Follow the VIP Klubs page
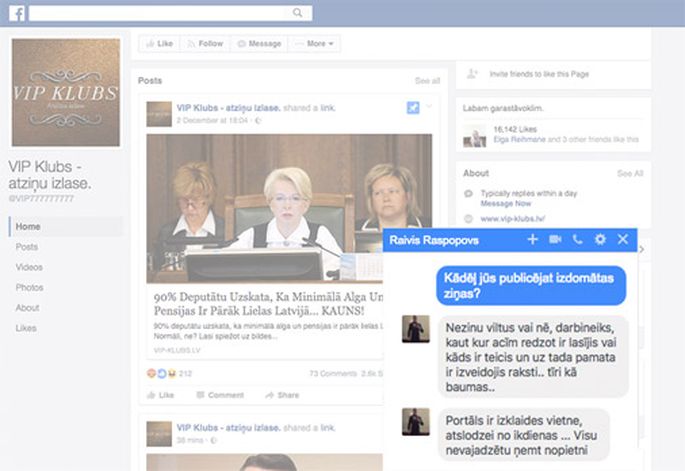This screenshot has width=685, height=471. tap(205, 44)
